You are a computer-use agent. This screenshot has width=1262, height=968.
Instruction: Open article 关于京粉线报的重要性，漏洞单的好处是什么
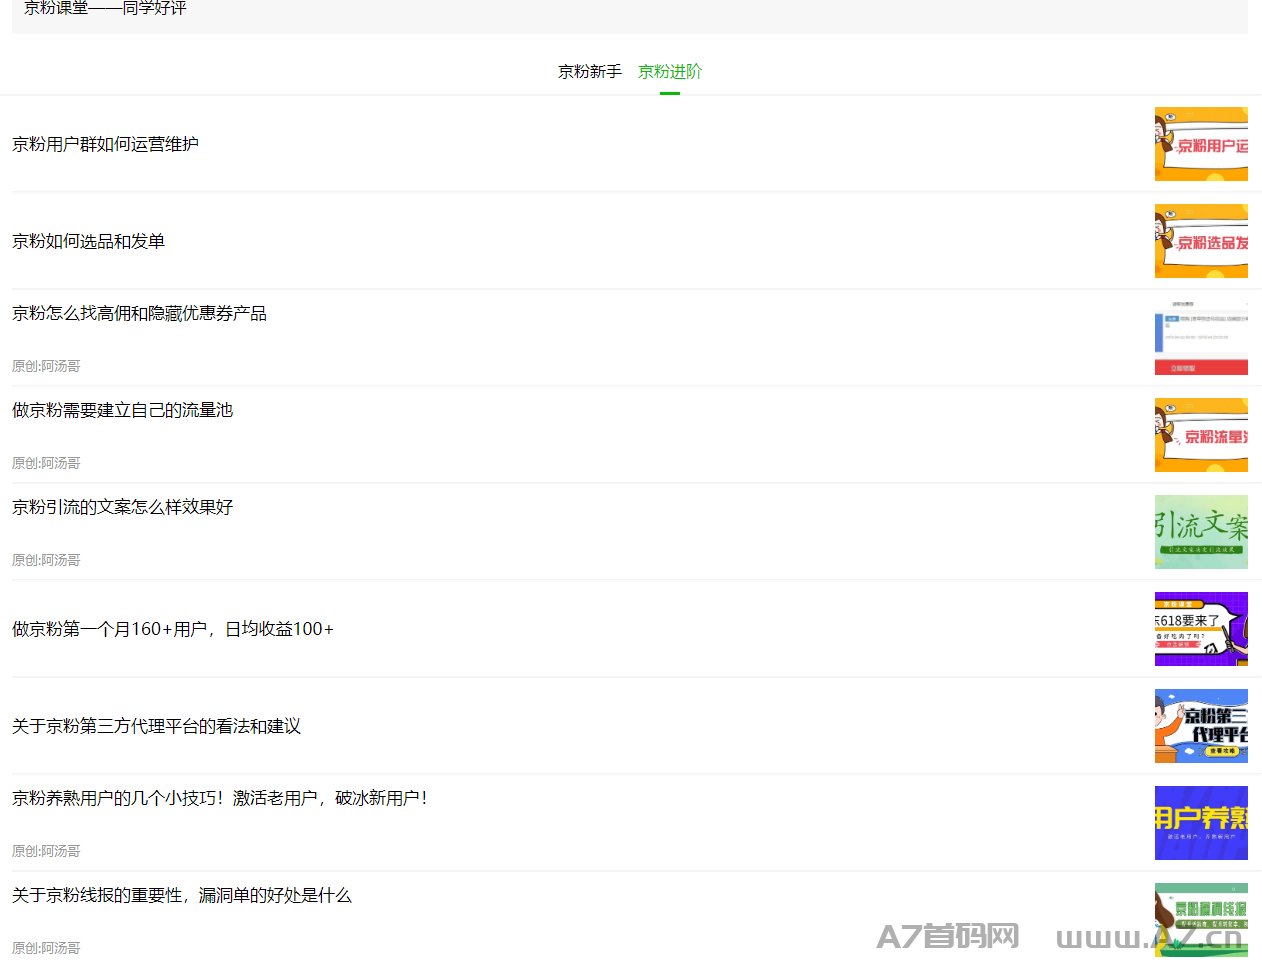[x=182, y=895]
